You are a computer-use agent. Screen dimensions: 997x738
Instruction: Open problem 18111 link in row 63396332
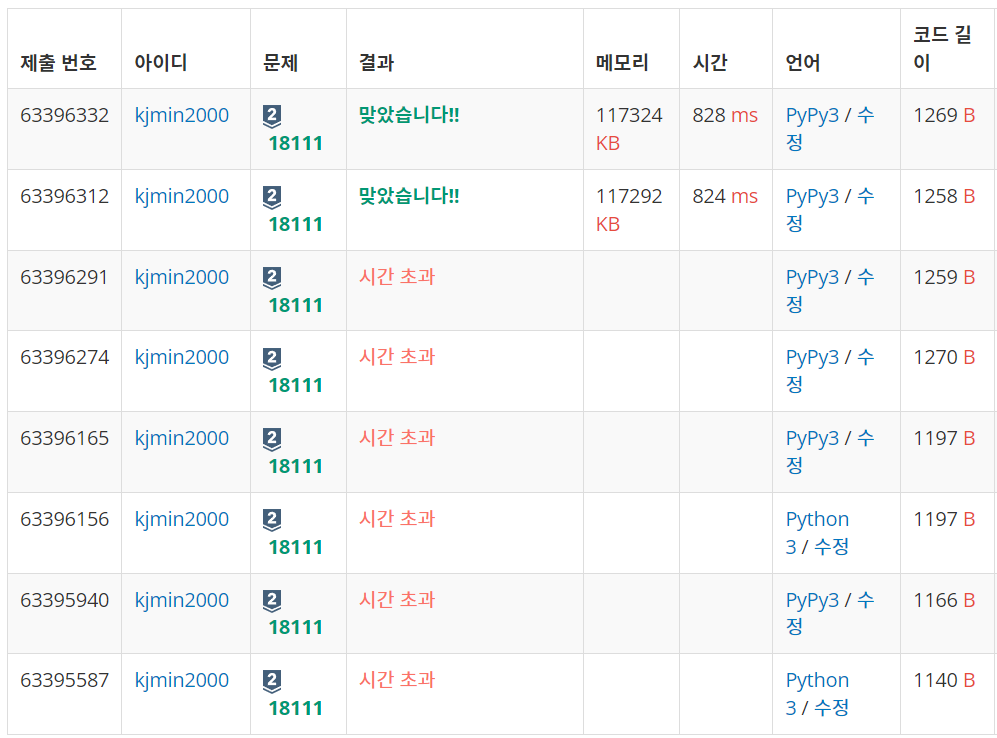(296, 144)
